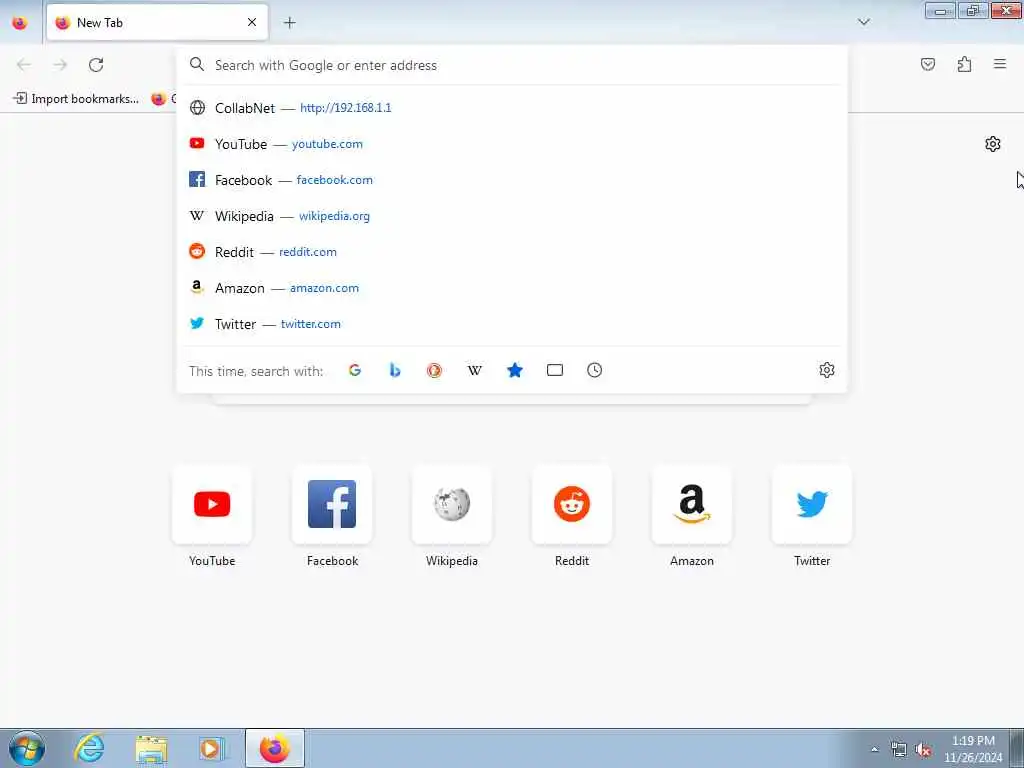Reload the current page
Image resolution: width=1024 pixels, height=768 pixels.
(x=96, y=65)
